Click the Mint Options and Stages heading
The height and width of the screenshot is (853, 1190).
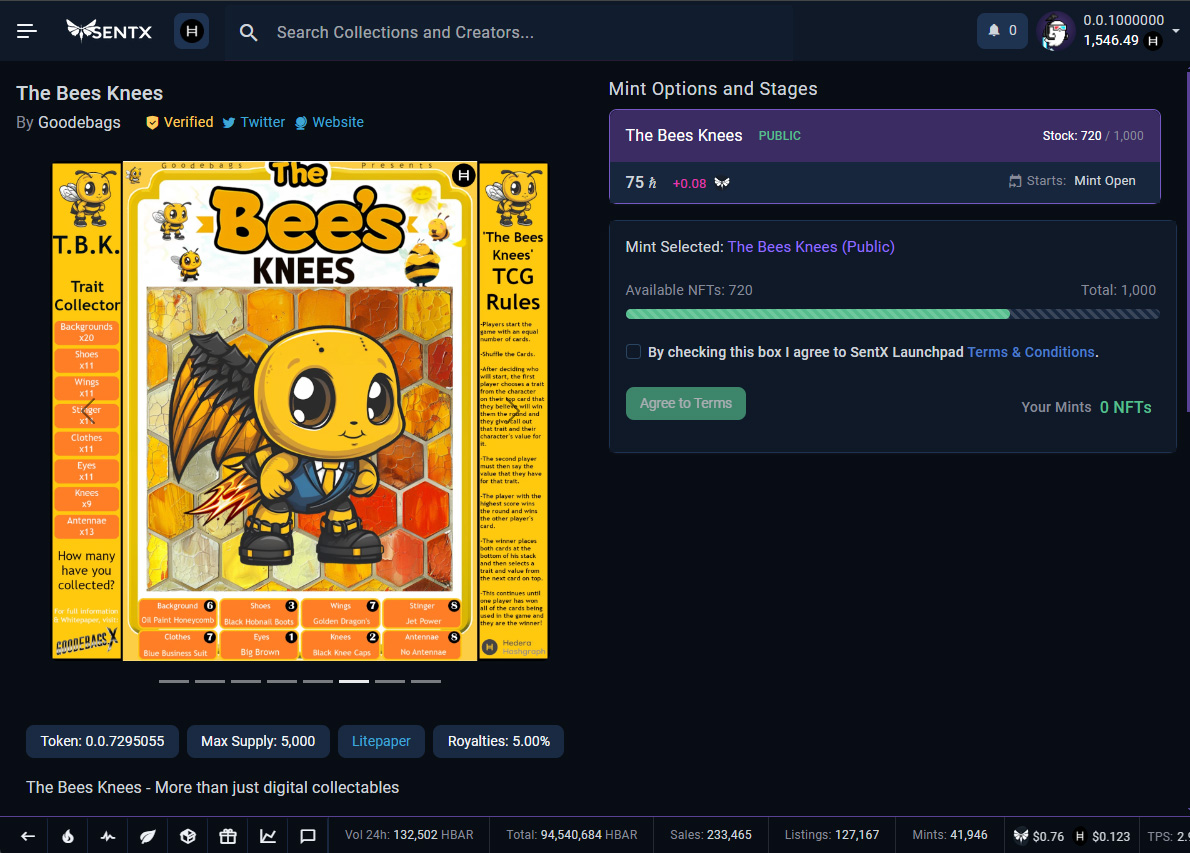pyautogui.click(x=713, y=89)
